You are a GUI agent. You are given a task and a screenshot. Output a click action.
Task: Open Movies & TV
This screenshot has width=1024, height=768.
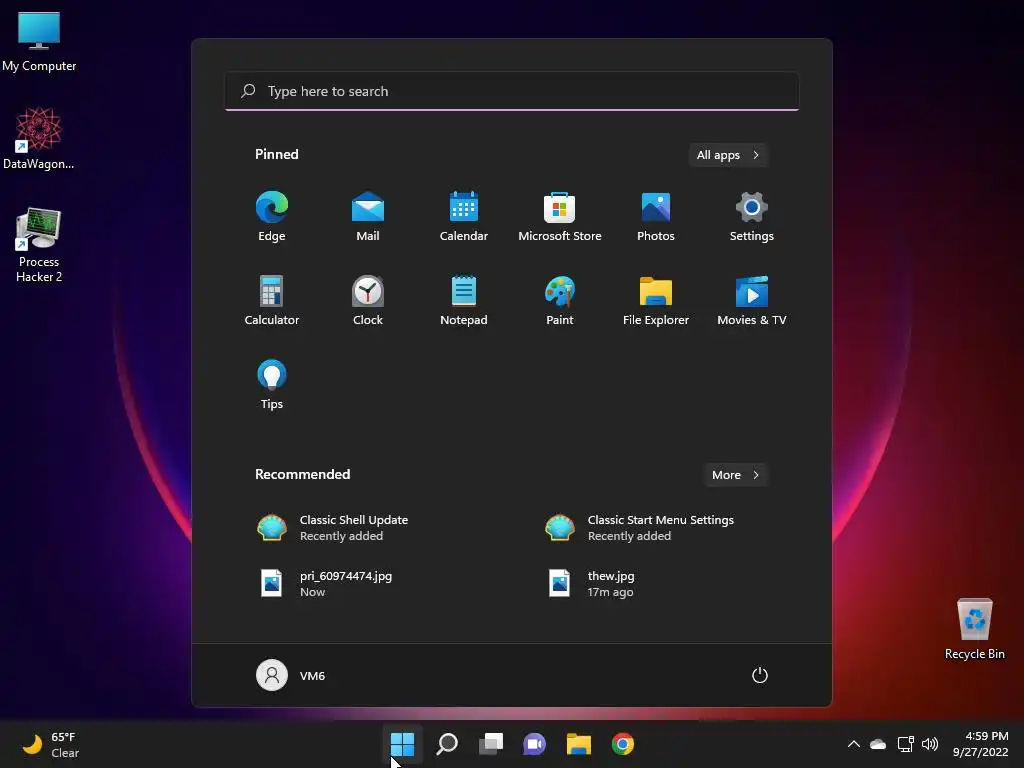pos(752,300)
